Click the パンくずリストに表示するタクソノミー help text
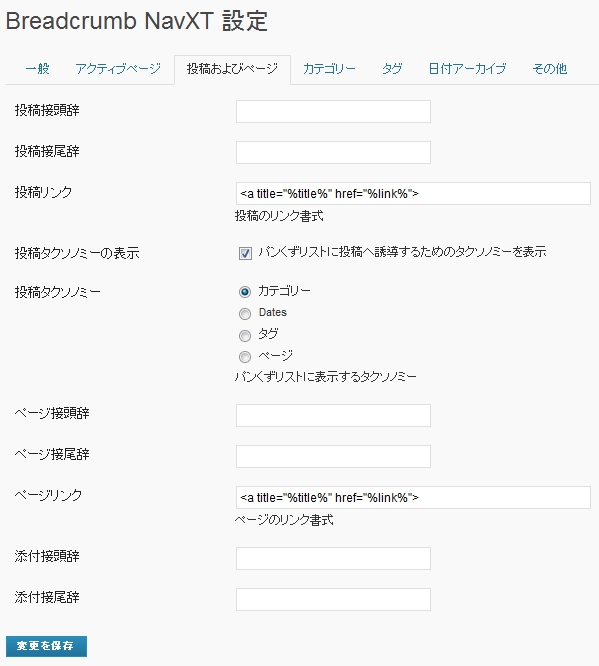Viewport: 599px width, 666px height. (x=326, y=377)
